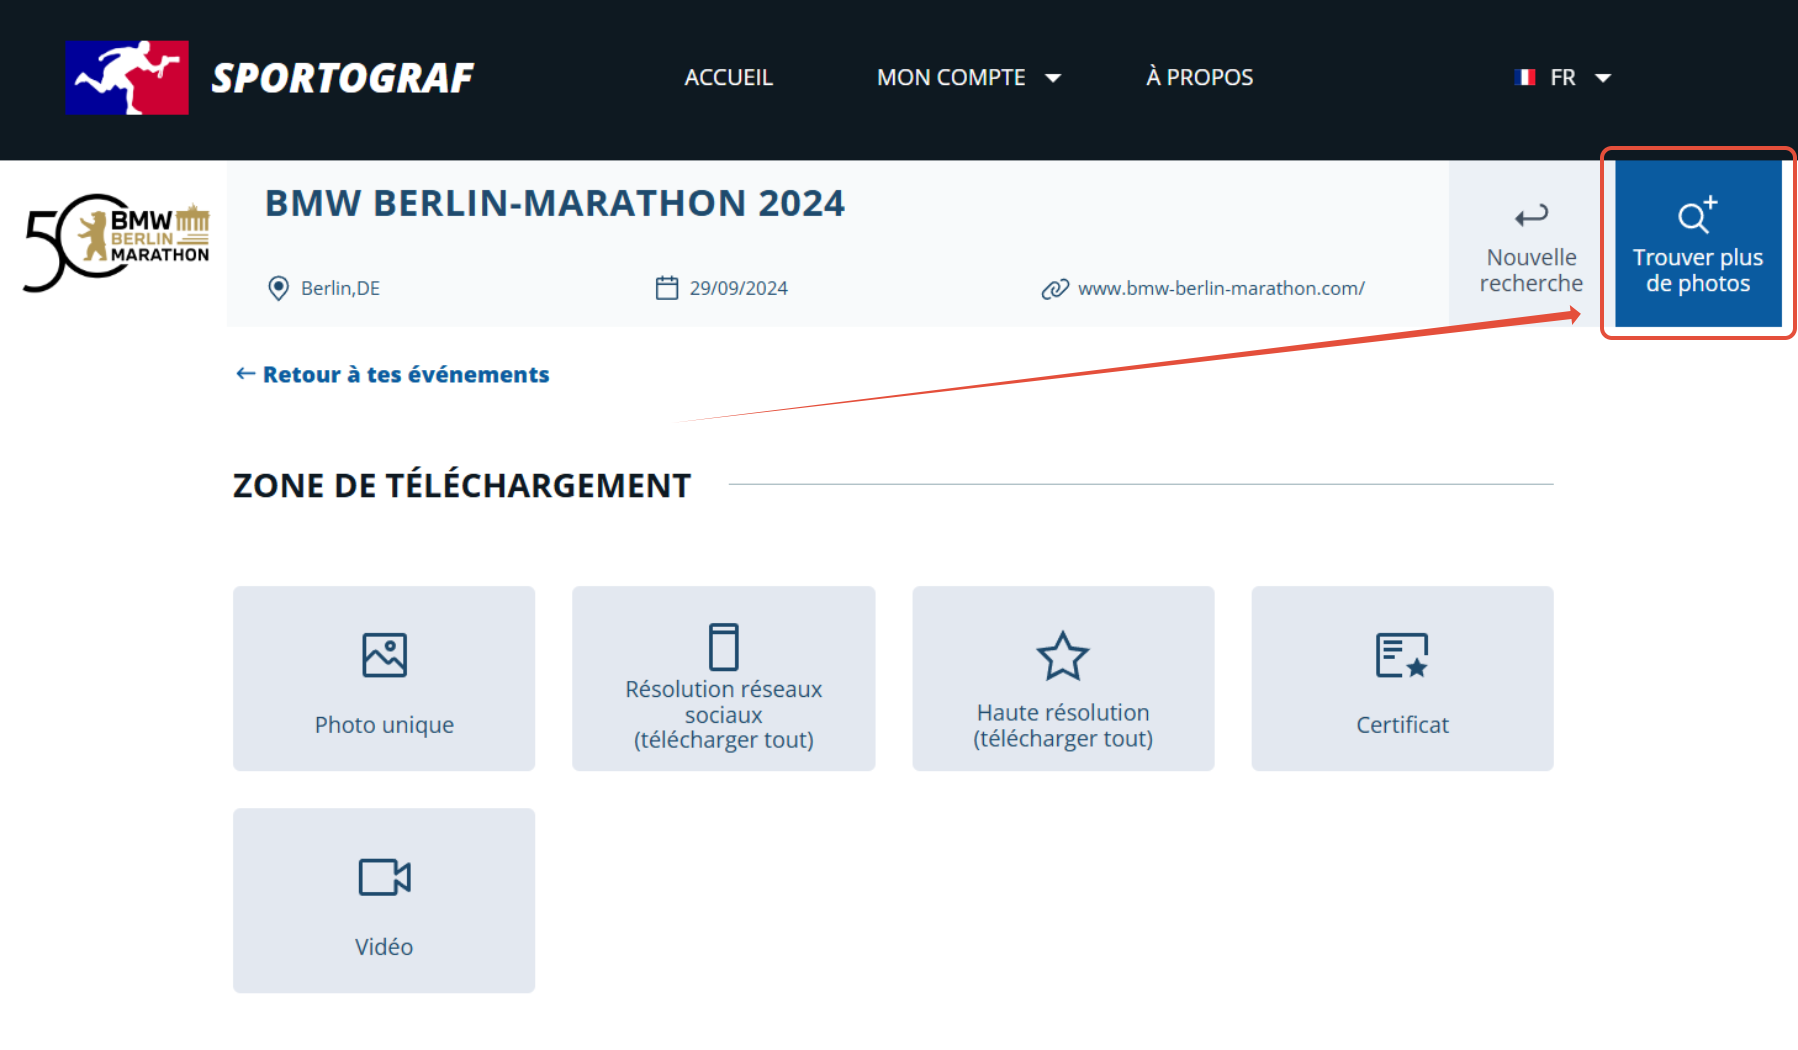Expand the FR language selector arrow
The image size is (1798, 1050).
1603,78
